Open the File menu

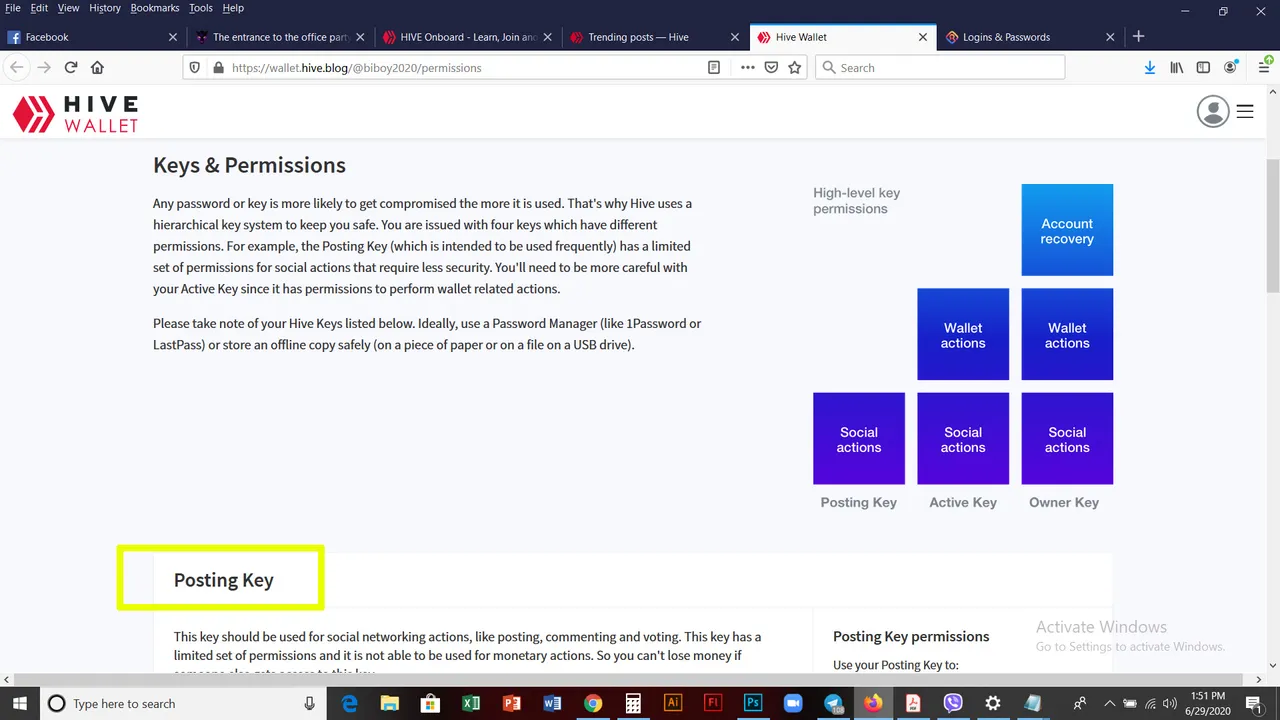pyautogui.click(x=13, y=8)
